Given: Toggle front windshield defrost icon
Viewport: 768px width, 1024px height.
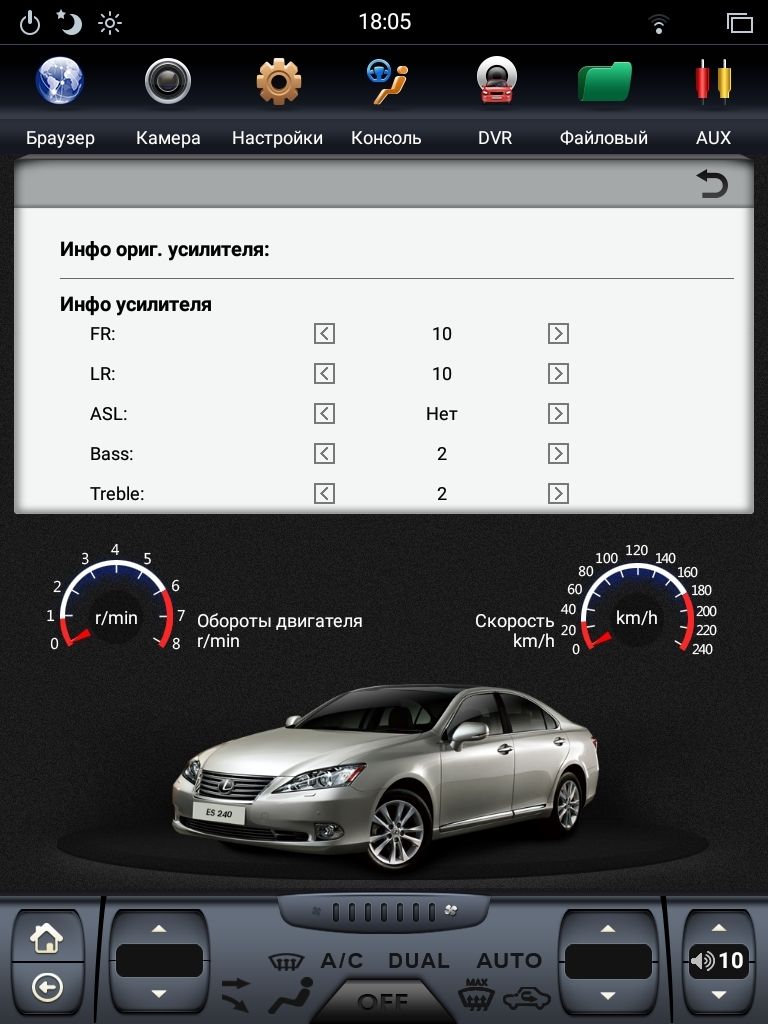Looking at the screenshot, I should [x=286, y=961].
